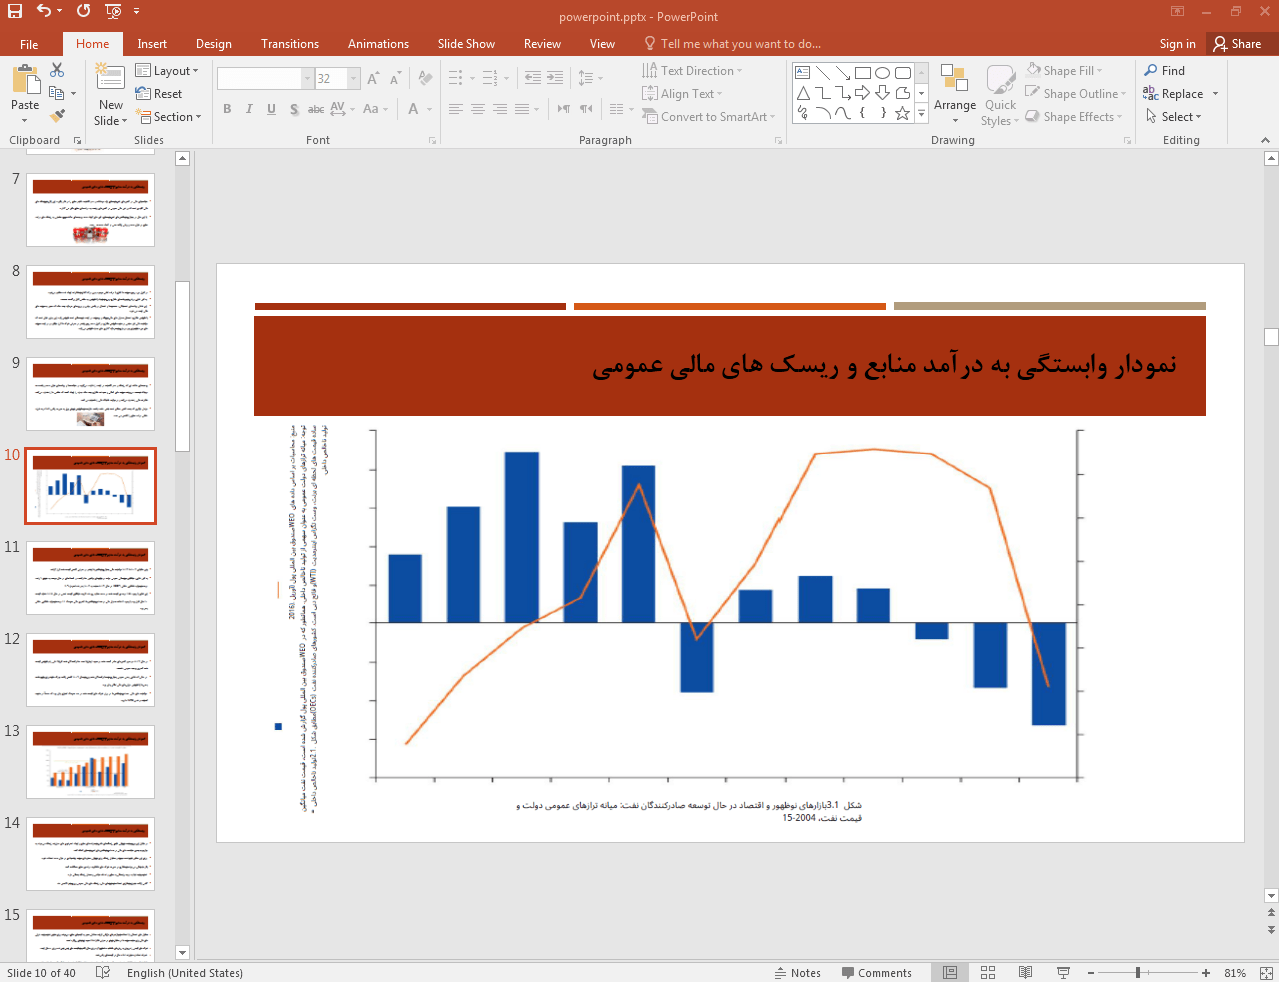The width and height of the screenshot is (1279, 982).
Task: Open the Transitions tab
Action: [x=289, y=44]
